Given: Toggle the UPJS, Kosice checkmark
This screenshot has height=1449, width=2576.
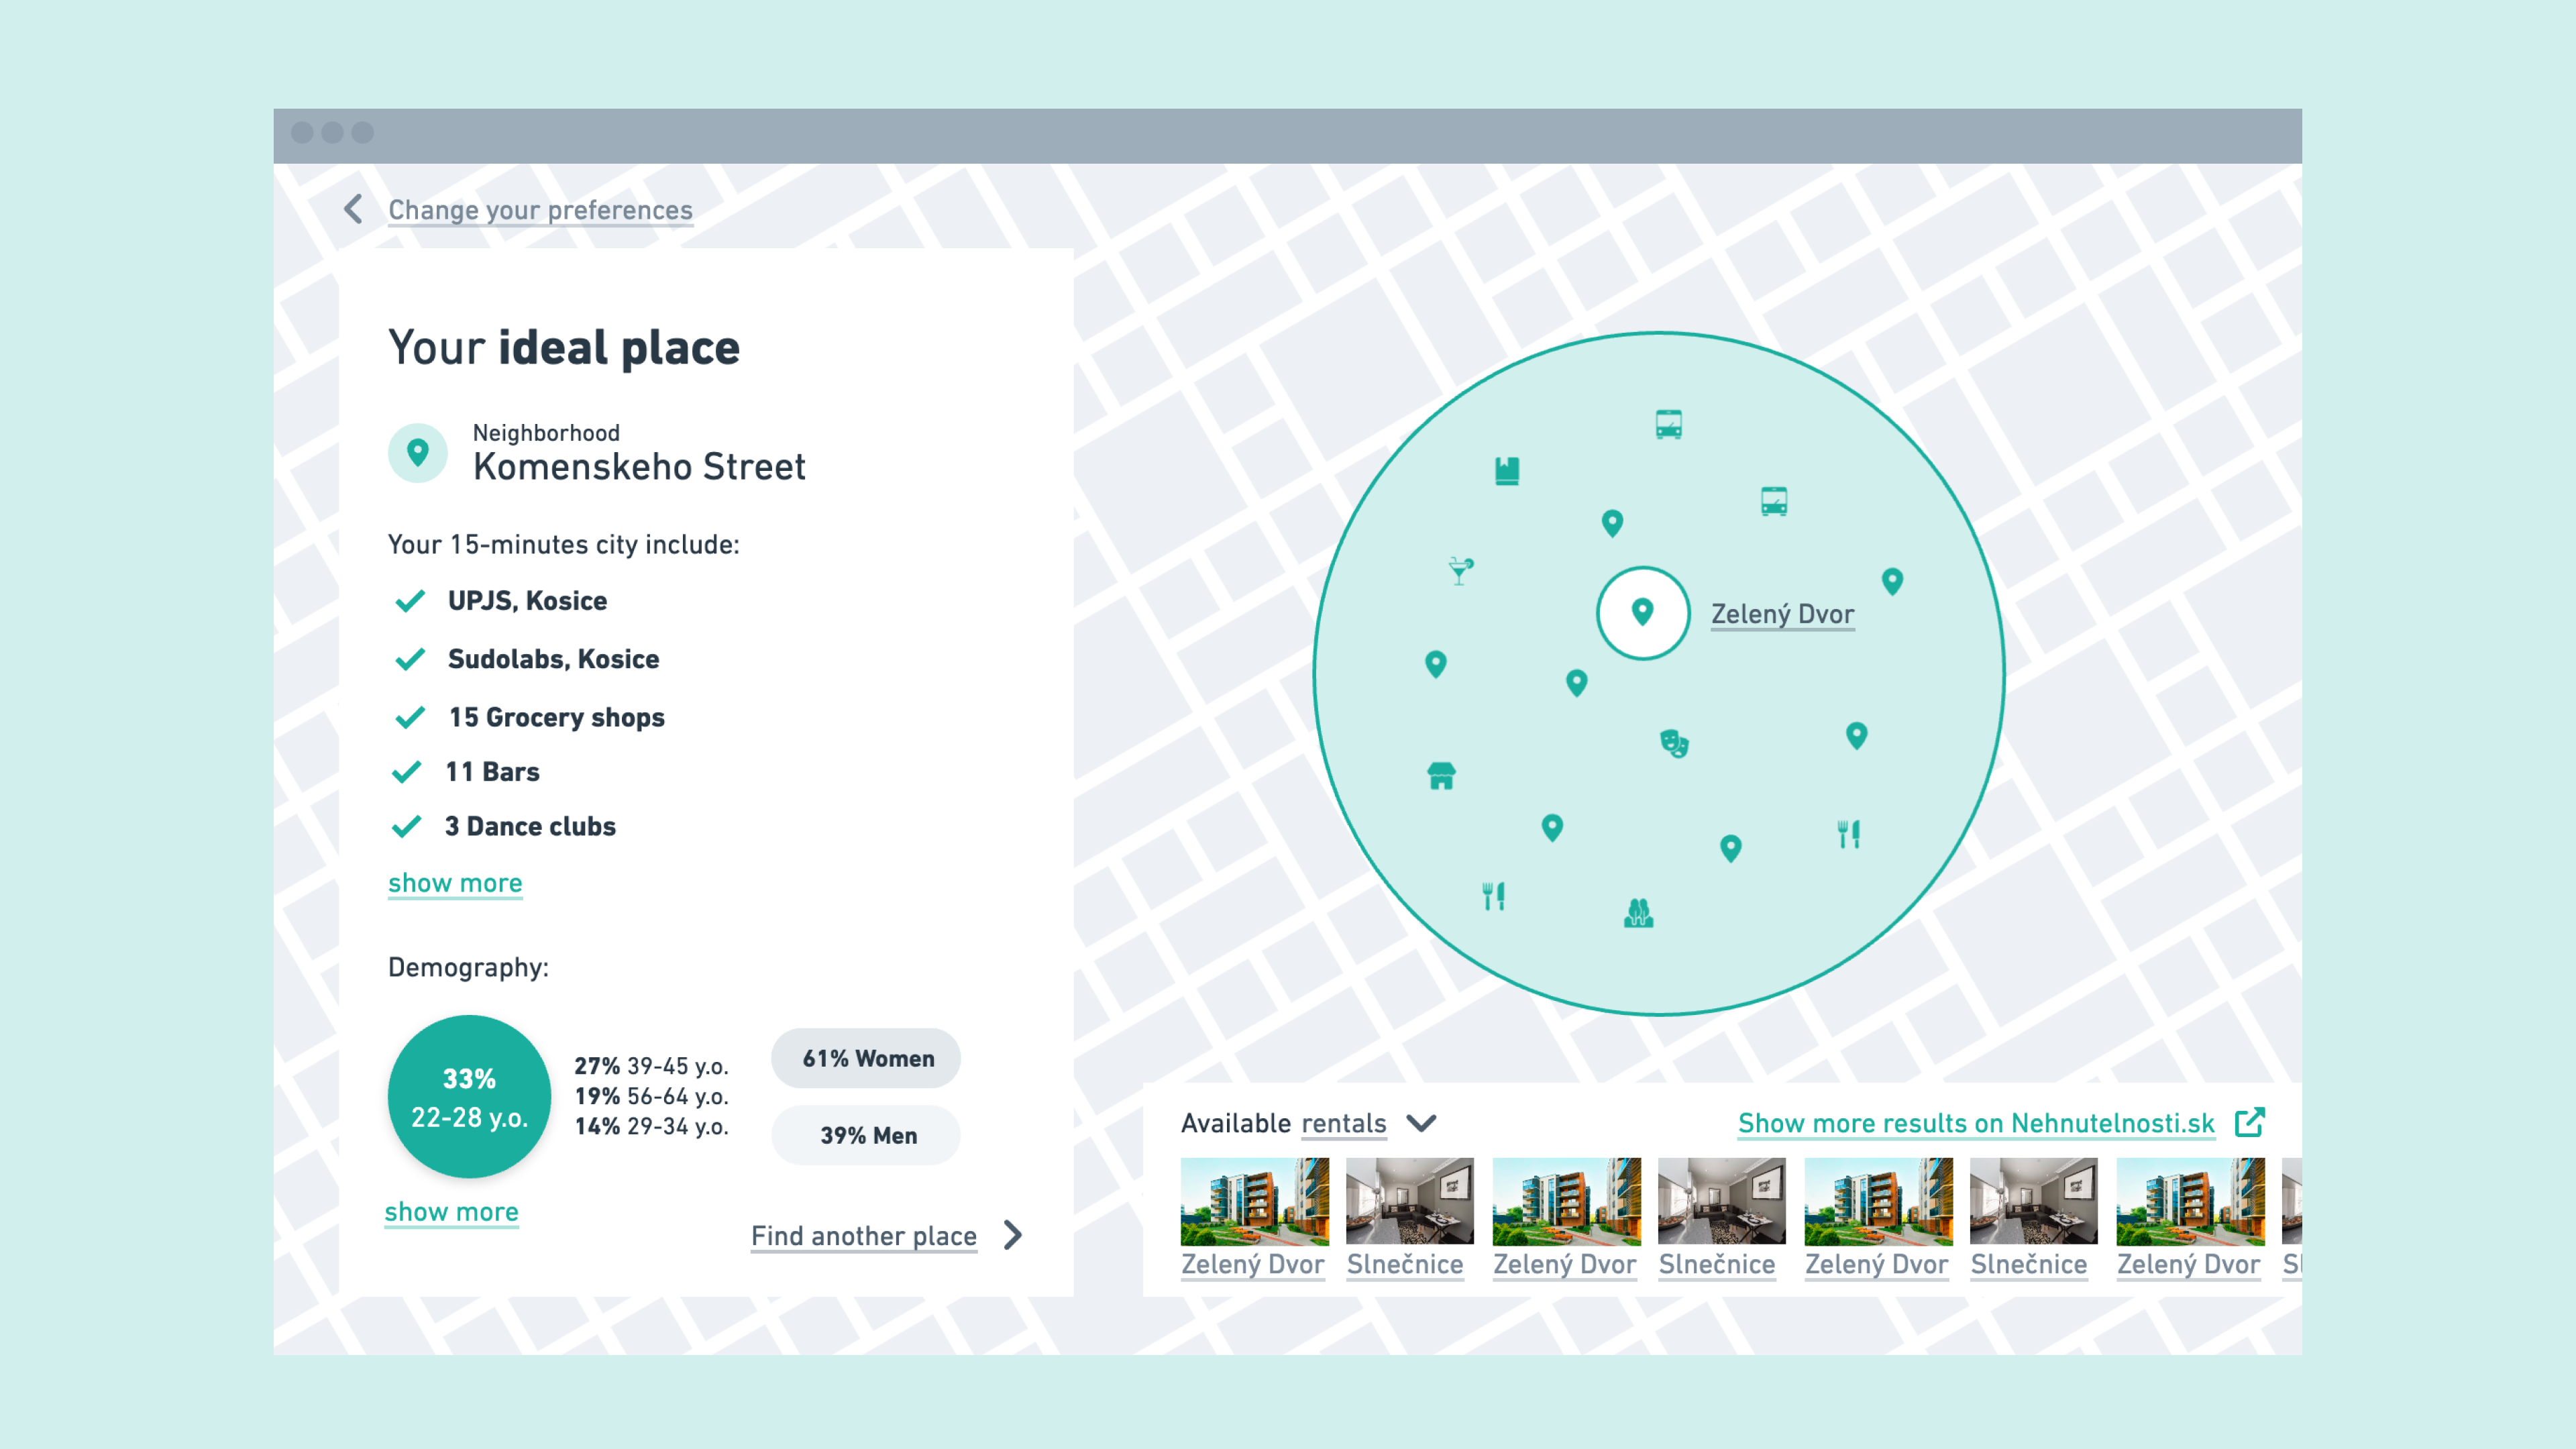Looking at the screenshot, I should 410,601.
